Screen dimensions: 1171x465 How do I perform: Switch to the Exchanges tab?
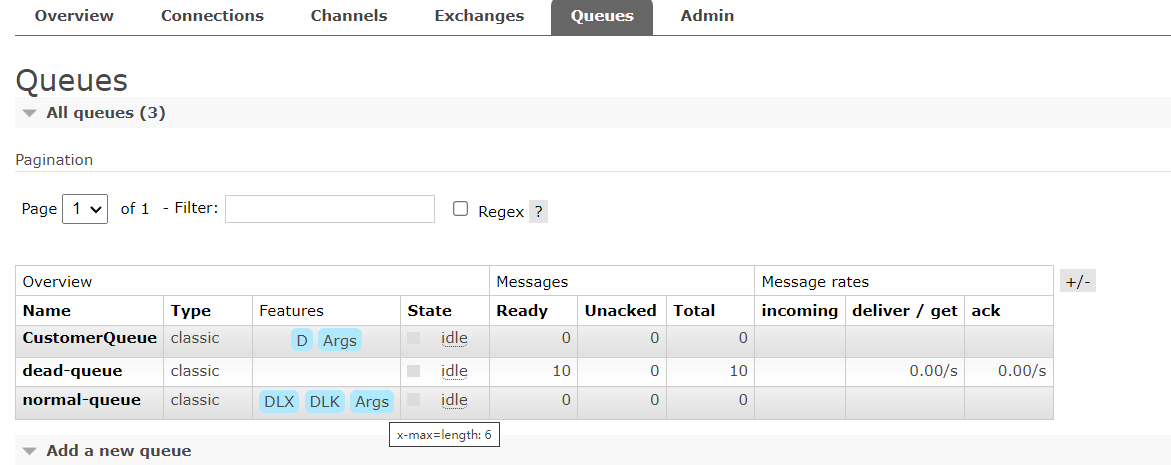pos(479,16)
